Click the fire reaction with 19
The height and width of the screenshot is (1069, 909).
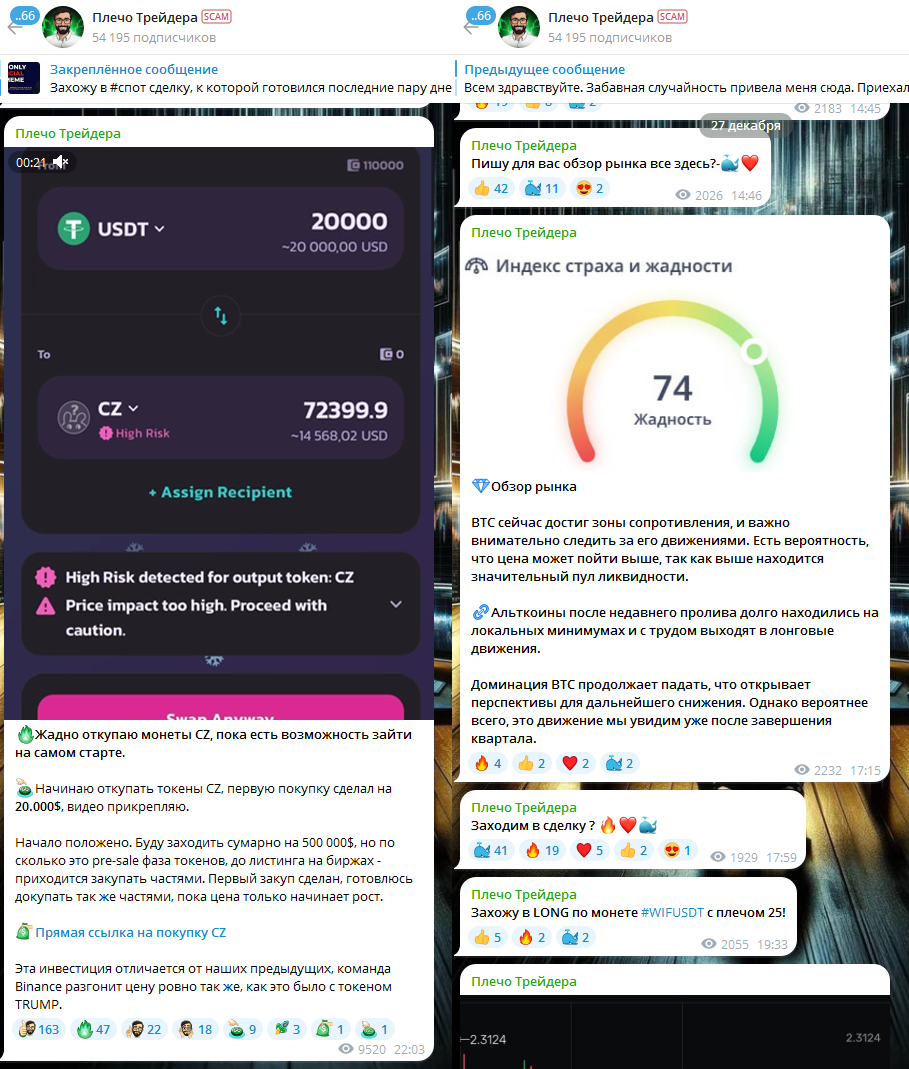tap(542, 850)
